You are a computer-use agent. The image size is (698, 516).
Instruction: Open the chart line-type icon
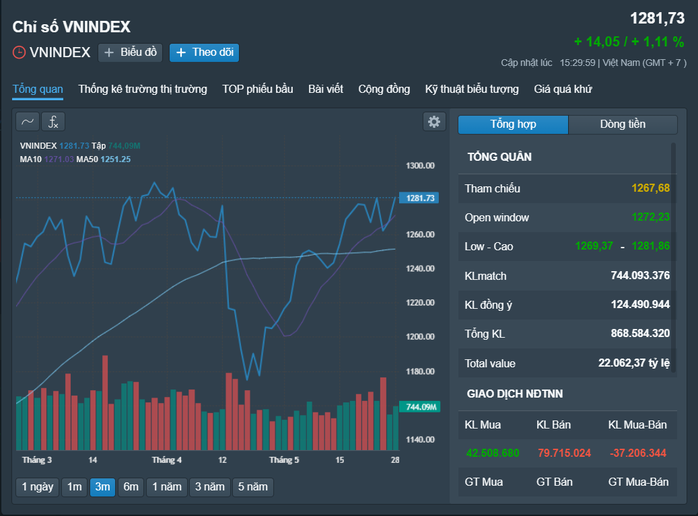pyautogui.click(x=28, y=122)
